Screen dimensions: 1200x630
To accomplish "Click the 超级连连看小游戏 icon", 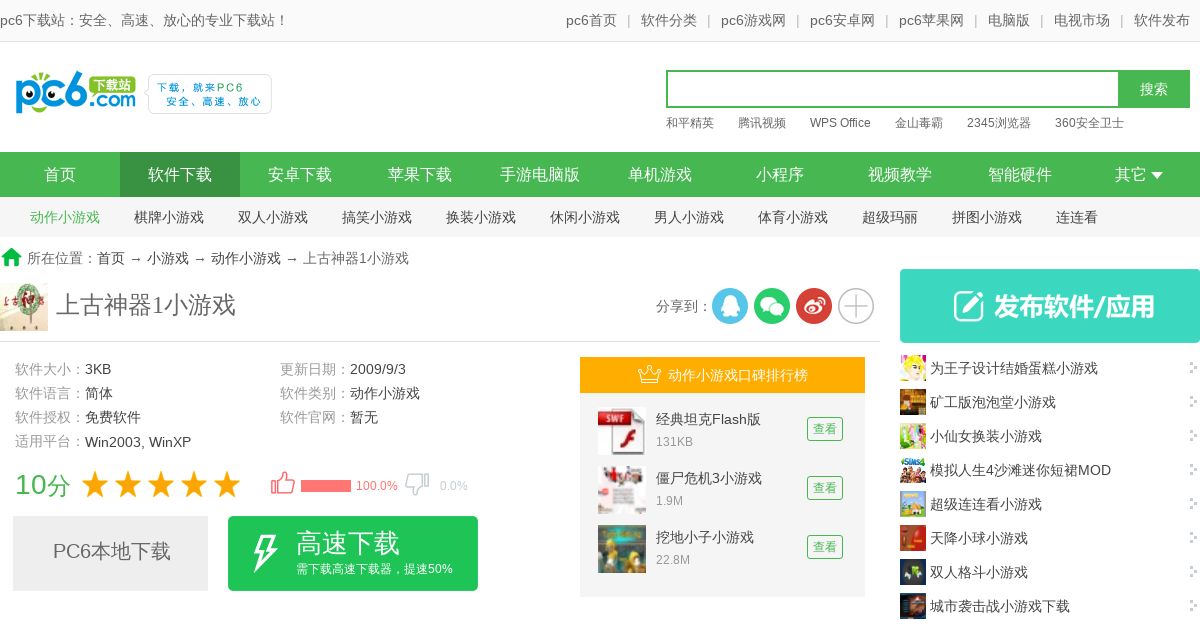I will pos(913,504).
